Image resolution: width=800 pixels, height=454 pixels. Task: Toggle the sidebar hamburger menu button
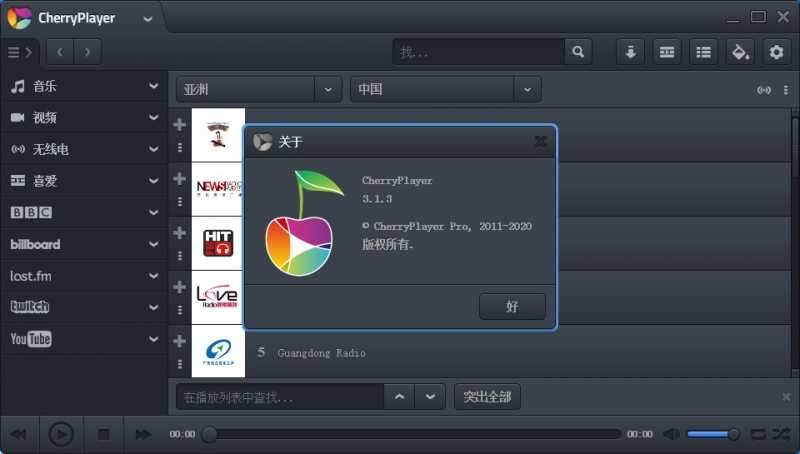click(20, 52)
